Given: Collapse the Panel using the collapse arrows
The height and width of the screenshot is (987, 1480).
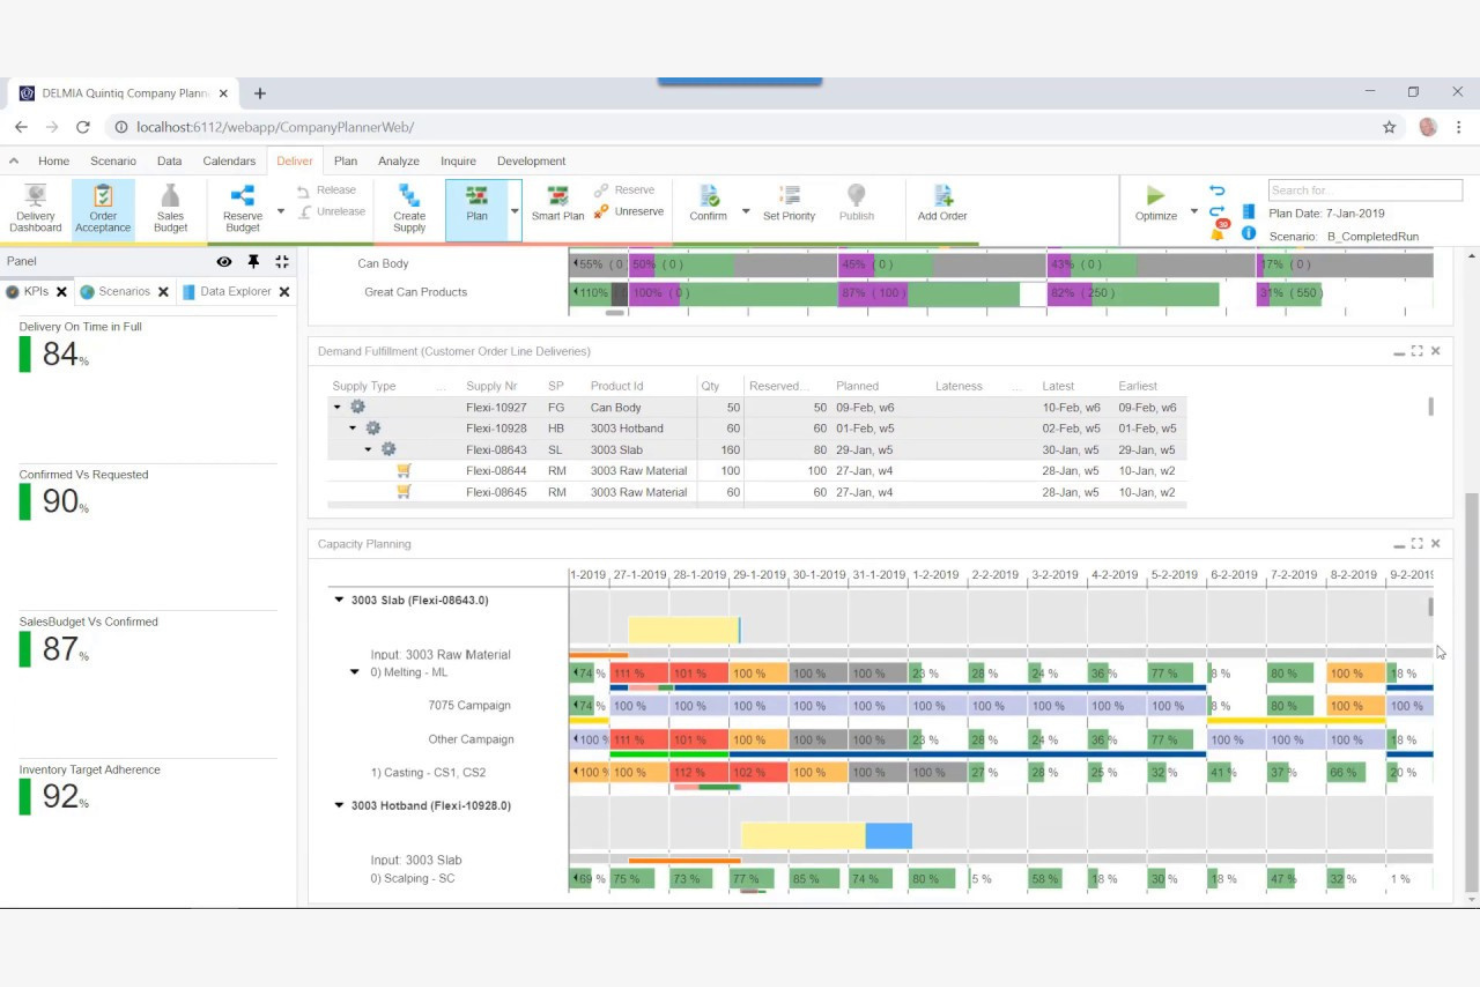Looking at the screenshot, I should (281, 261).
